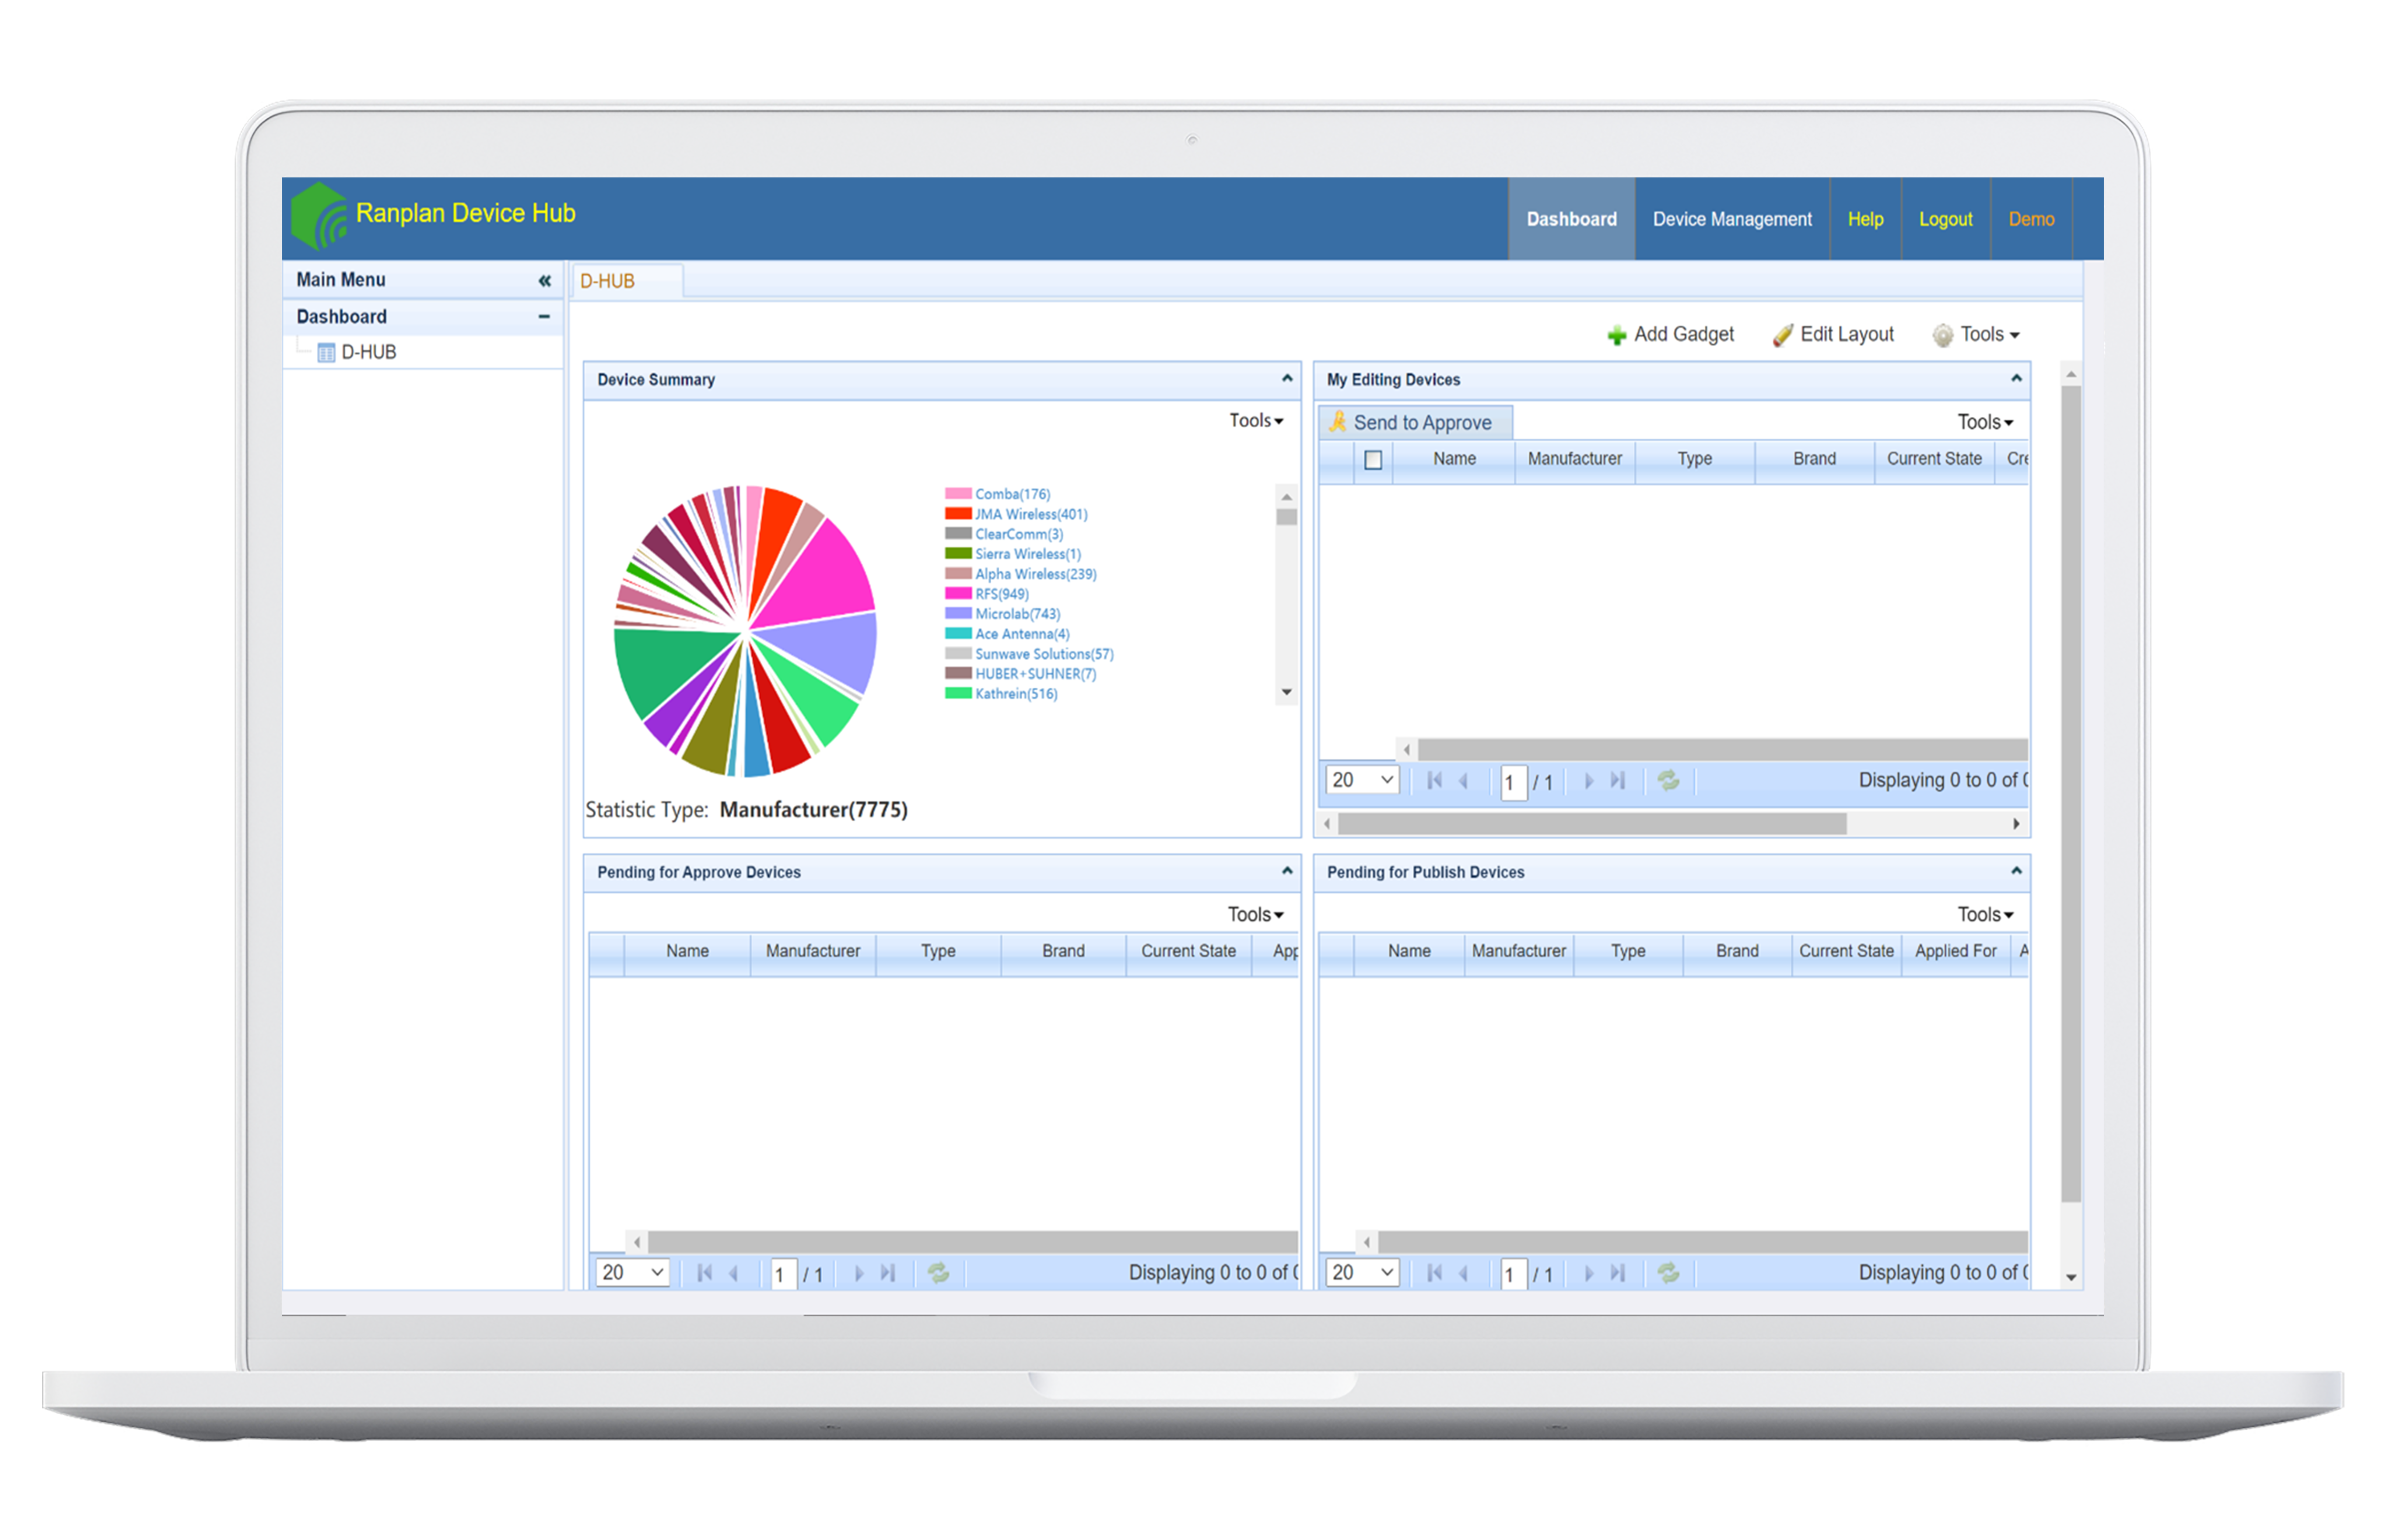Click the Microlab(743) legend link
The height and width of the screenshot is (1540, 2385).
point(1018,614)
